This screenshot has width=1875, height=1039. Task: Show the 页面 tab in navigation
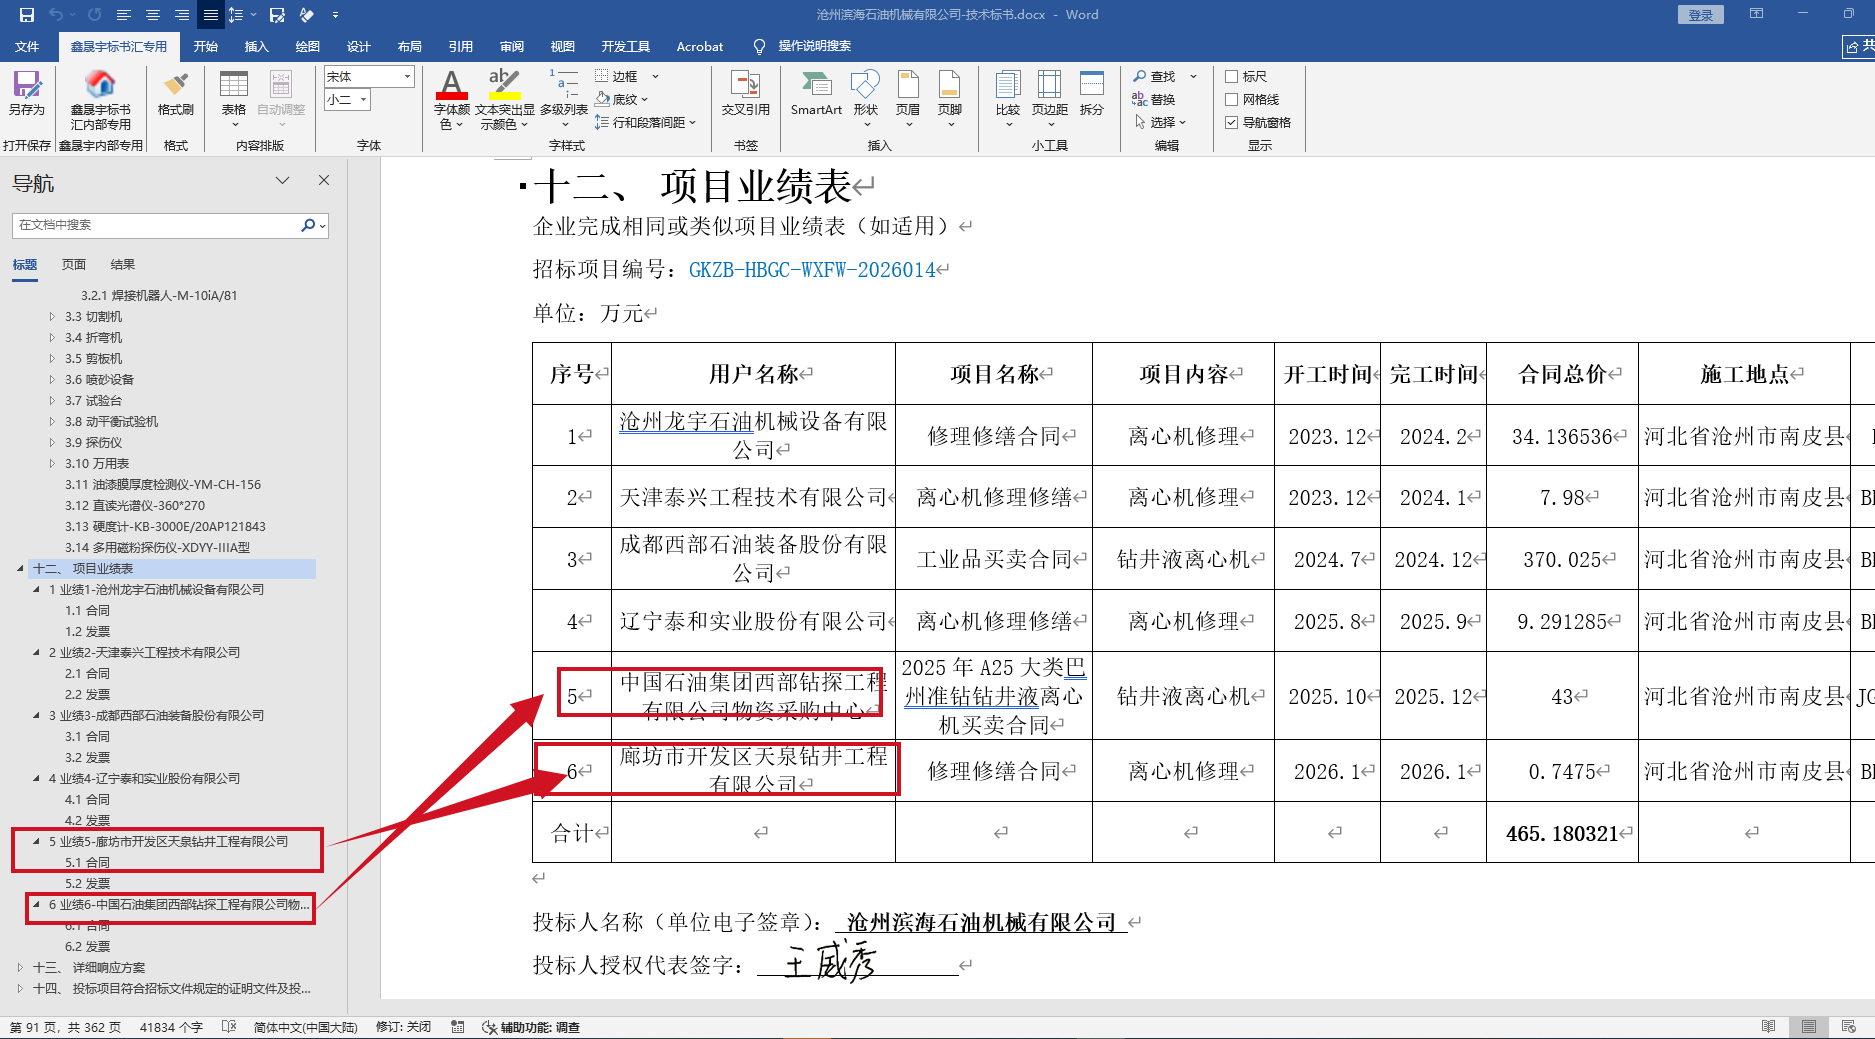[x=74, y=264]
